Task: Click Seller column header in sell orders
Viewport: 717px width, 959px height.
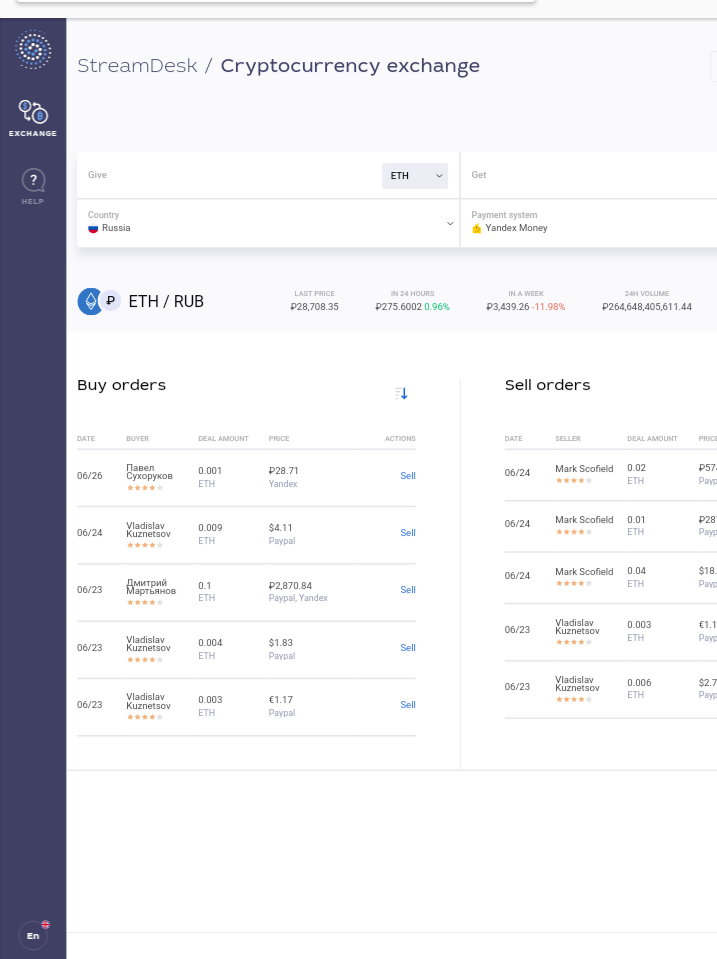Action: (568, 439)
